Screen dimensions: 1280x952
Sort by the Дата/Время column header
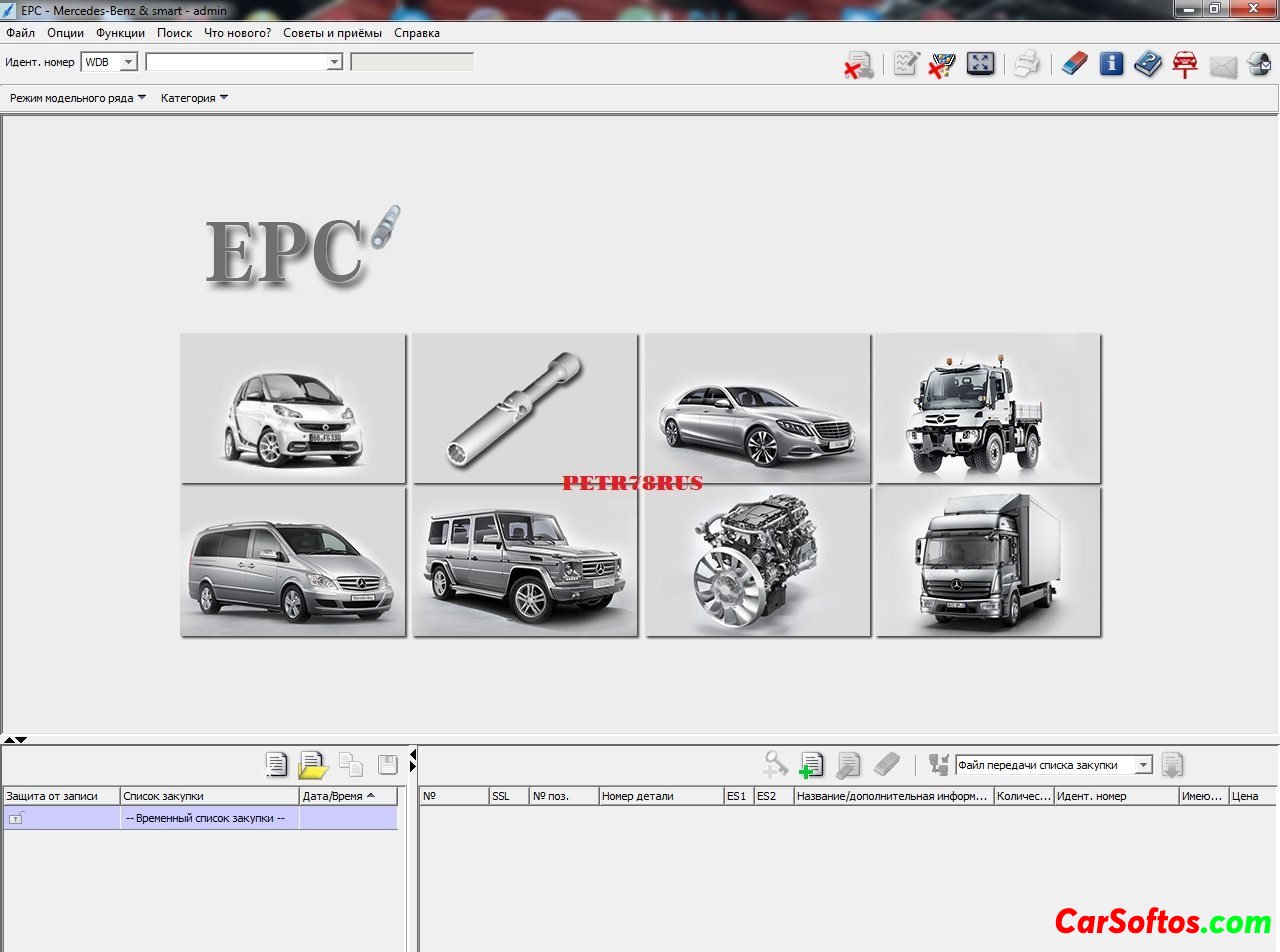tap(338, 796)
